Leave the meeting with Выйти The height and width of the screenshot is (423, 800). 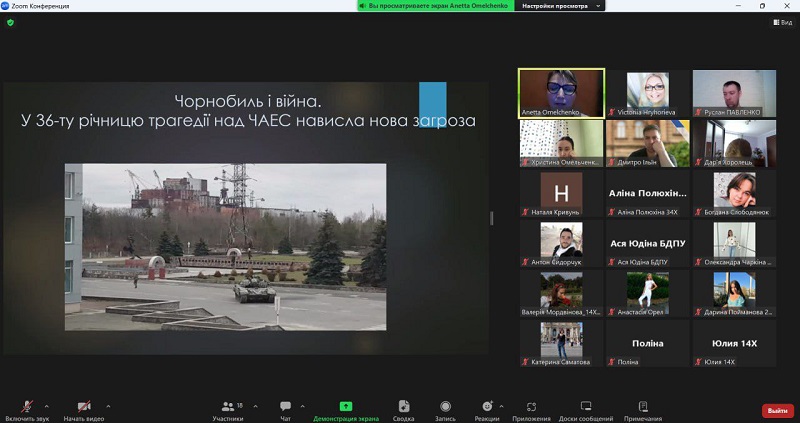[x=777, y=410]
